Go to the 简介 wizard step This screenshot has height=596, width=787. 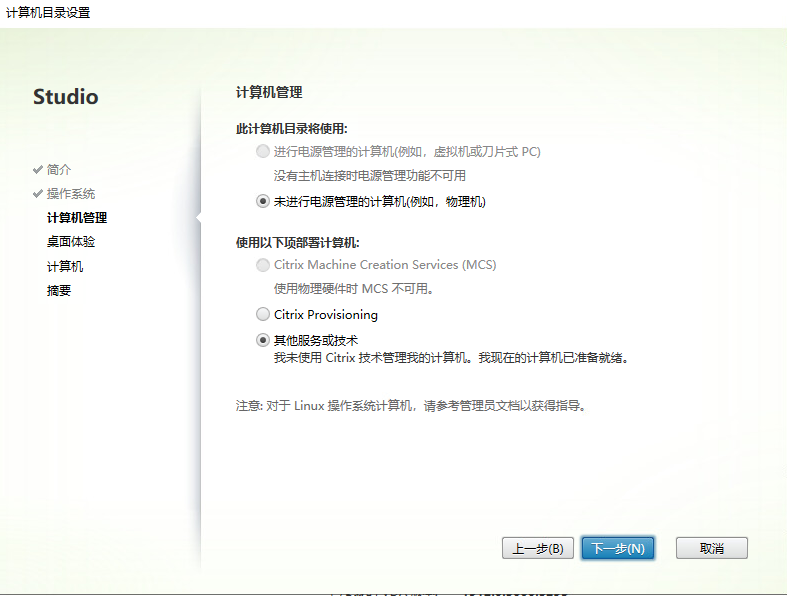point(59,169)
